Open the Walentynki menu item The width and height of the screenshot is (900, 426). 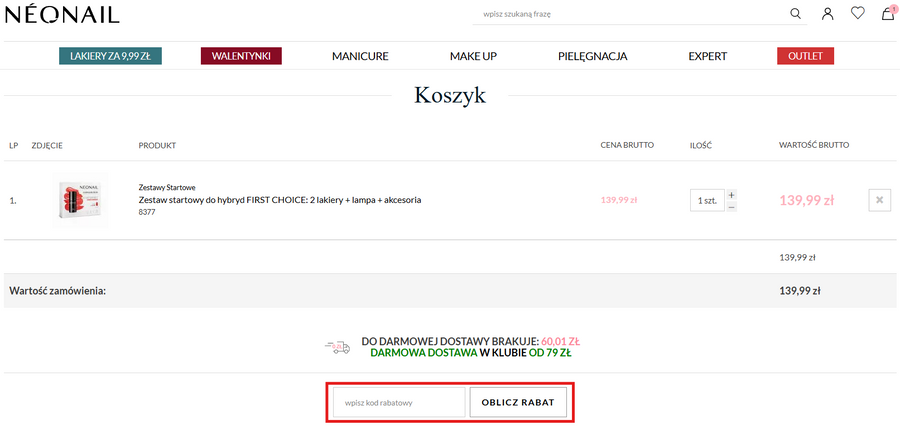[241, 56]
